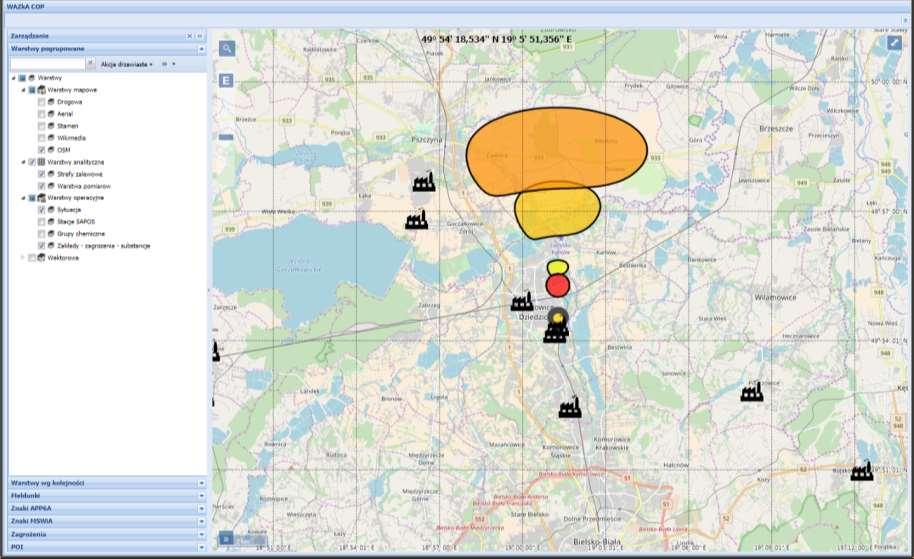Clear the layer filter with the X button
Screen dimensions: 914x559
point(90,64)
